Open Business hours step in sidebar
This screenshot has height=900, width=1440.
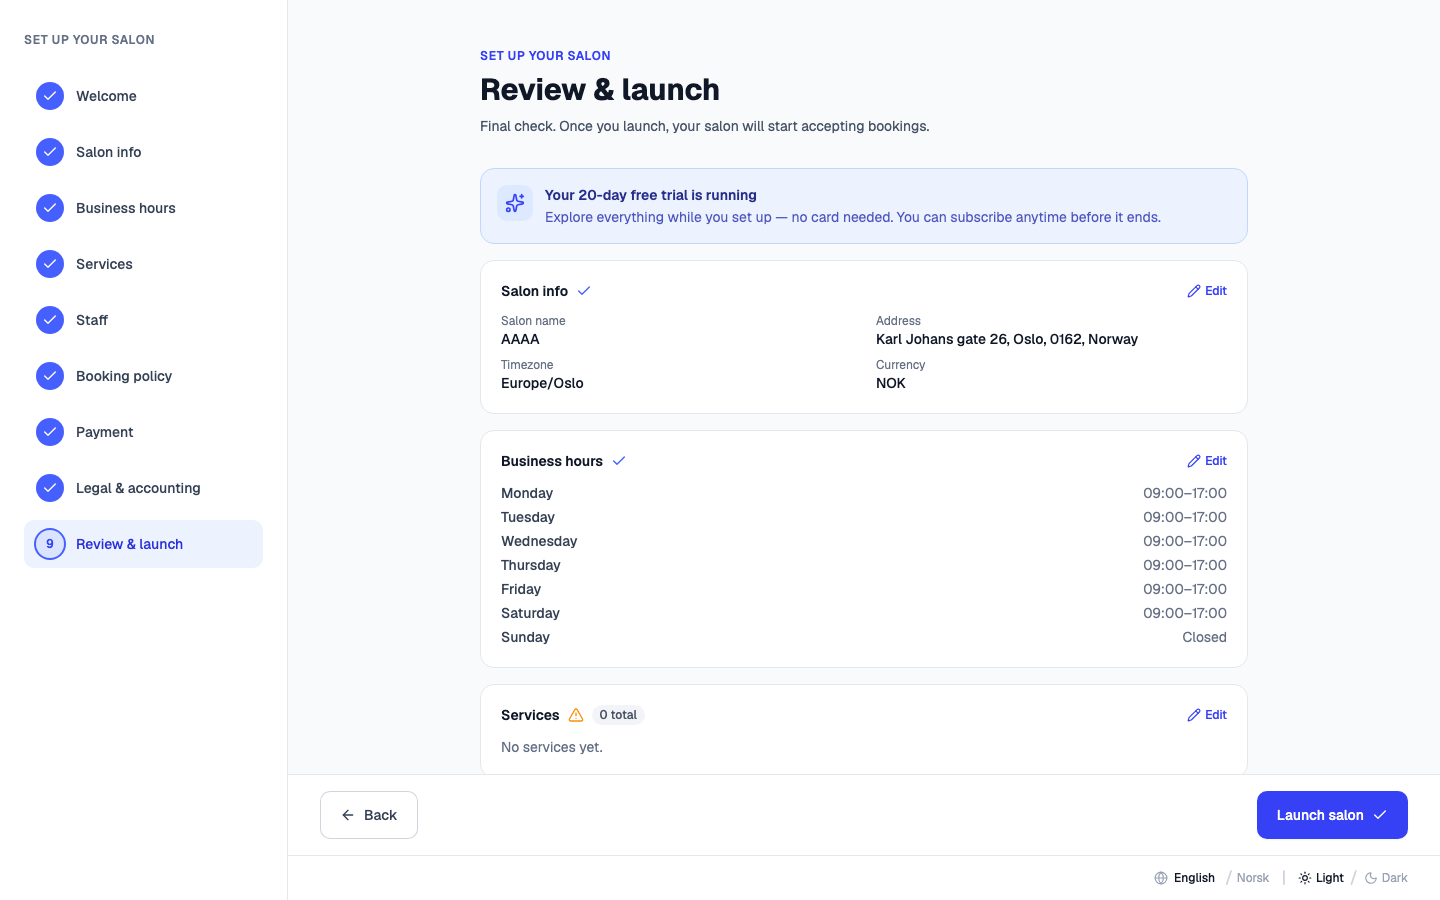pyautogui.click(x=143, y=208)
